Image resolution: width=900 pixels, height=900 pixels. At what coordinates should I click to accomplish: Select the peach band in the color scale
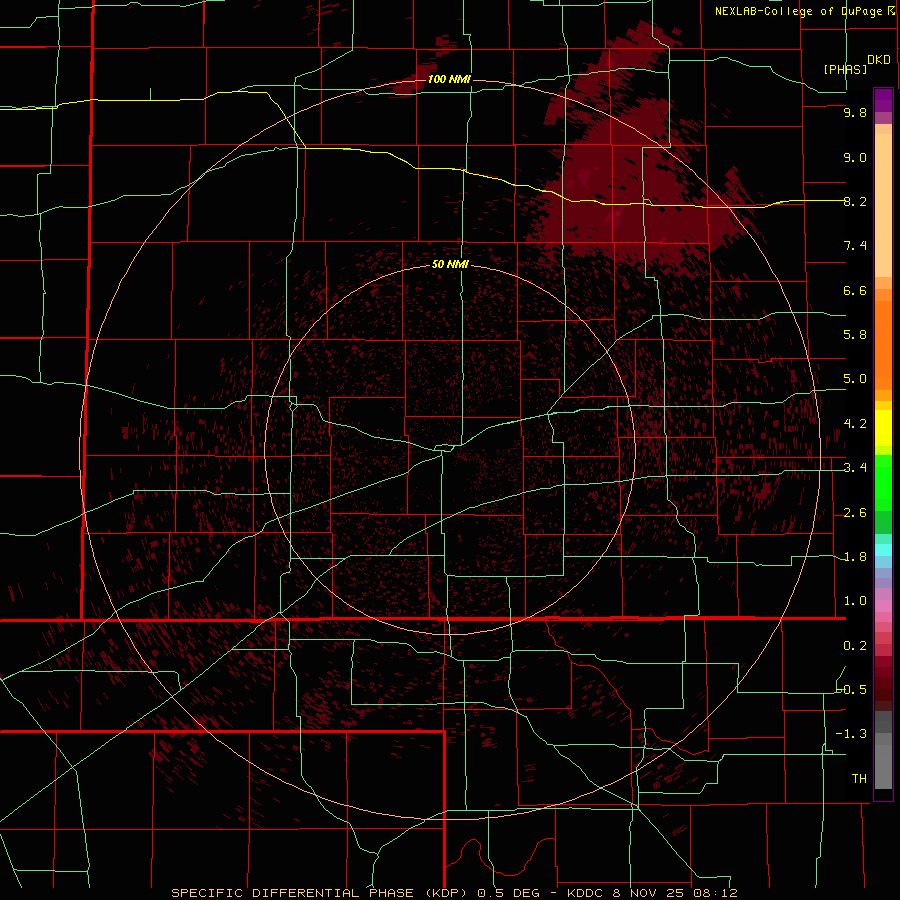883,205
